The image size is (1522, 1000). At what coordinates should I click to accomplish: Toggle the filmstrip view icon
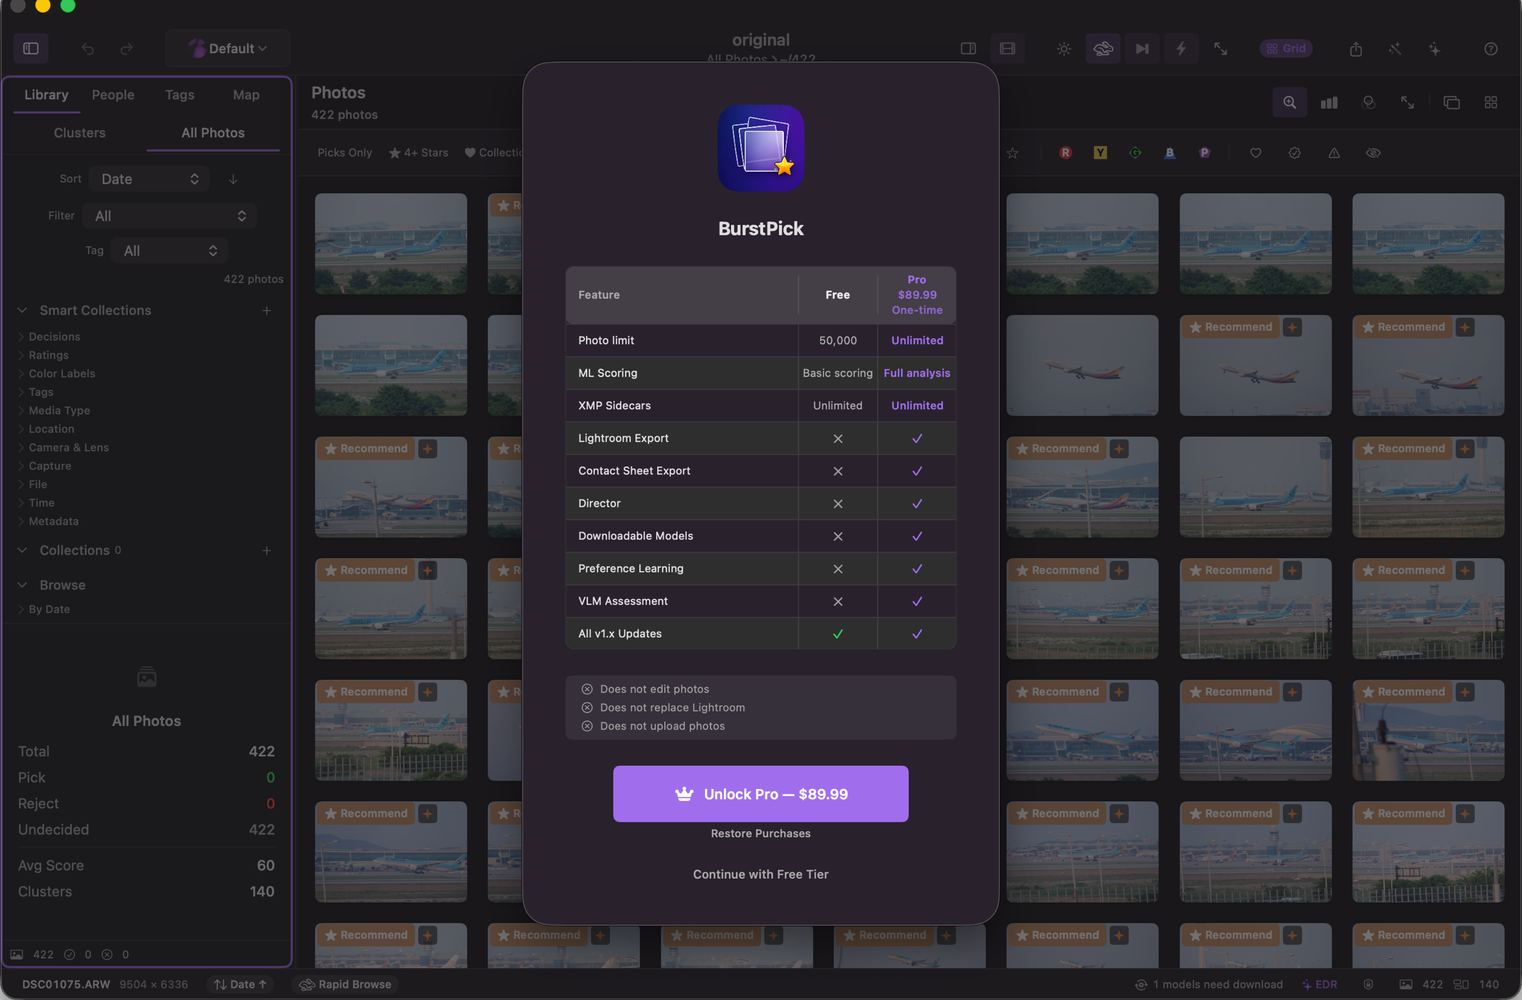(x=1007, y=48)
